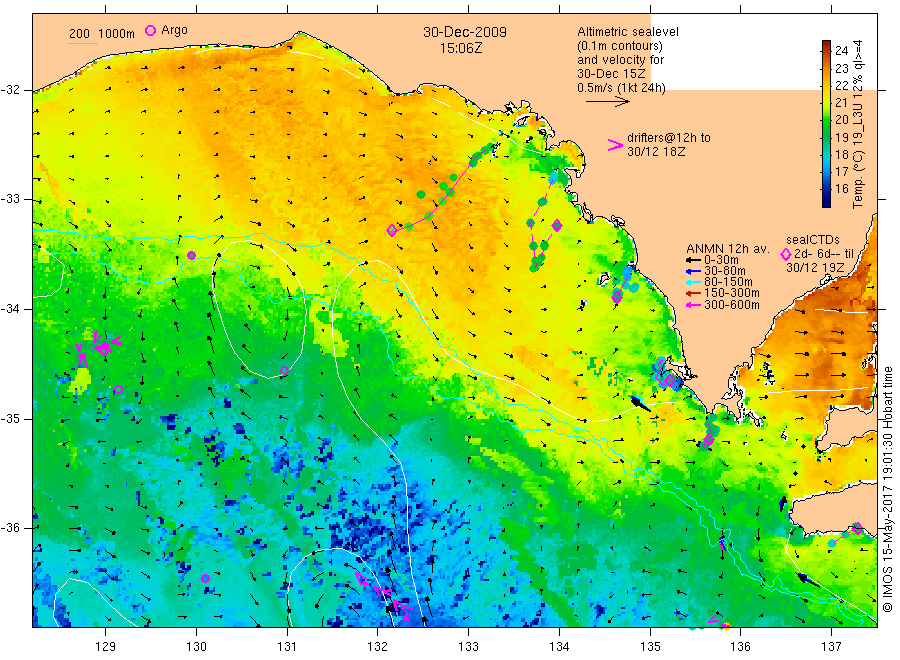The width and height of the screenshot is (900, 660).
Task: Click the IMOS copyright timestamp text
Action: [887, 490]
